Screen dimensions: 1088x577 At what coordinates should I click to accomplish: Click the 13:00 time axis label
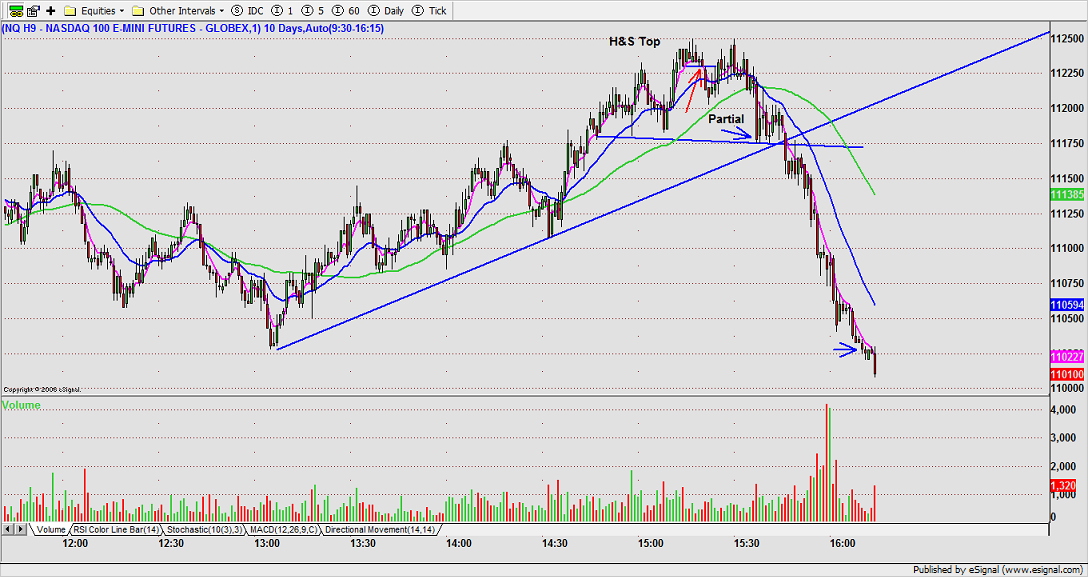(267, 543)
